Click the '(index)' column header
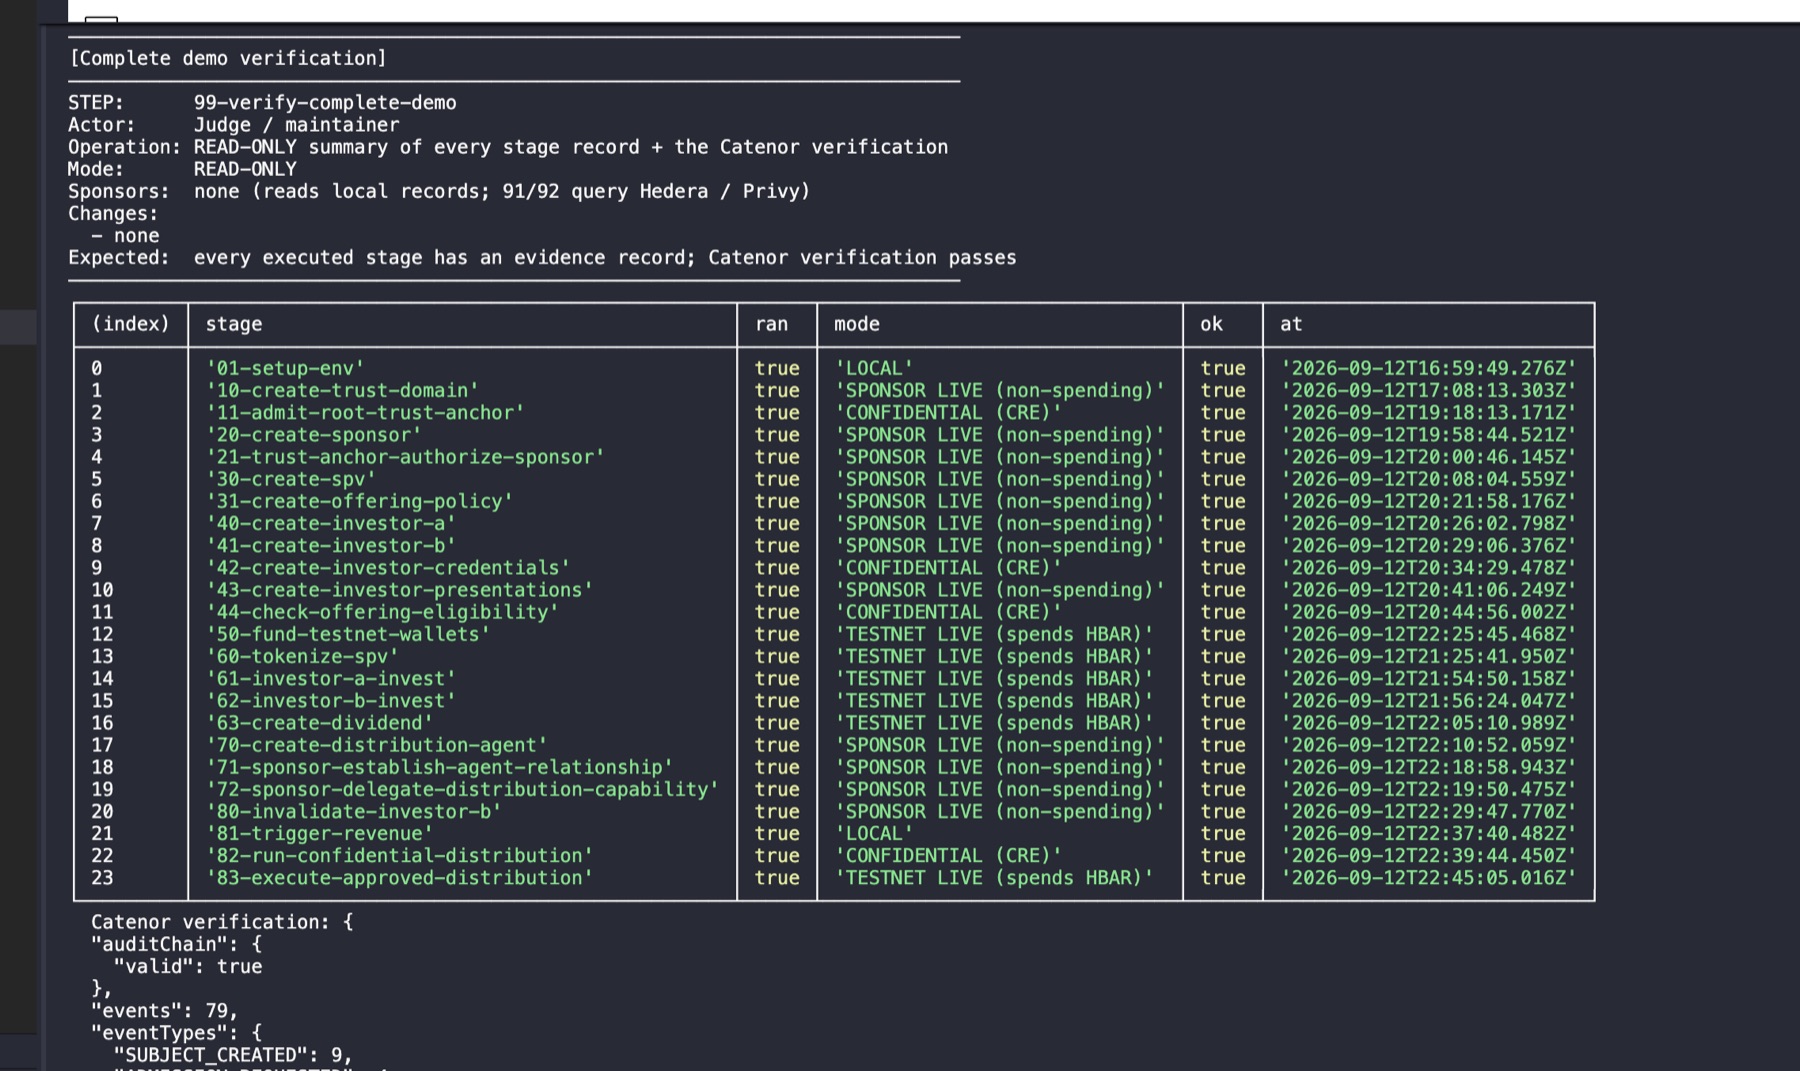1800x1071 pixels. point(131,324)
